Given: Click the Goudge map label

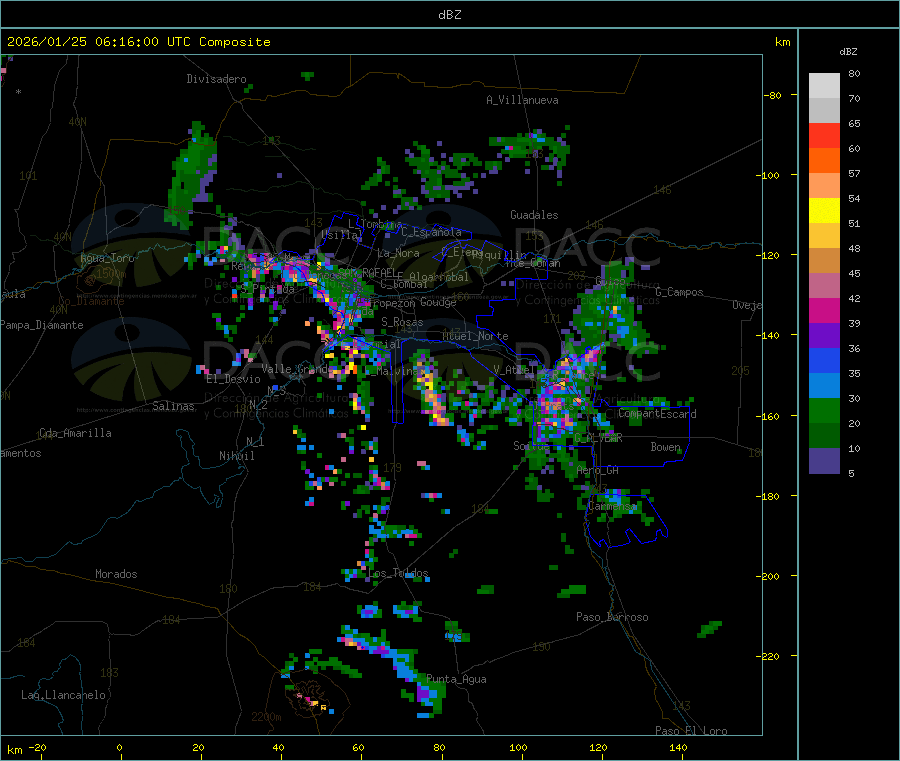Looking at the screenshot, I should click(438, 302).
